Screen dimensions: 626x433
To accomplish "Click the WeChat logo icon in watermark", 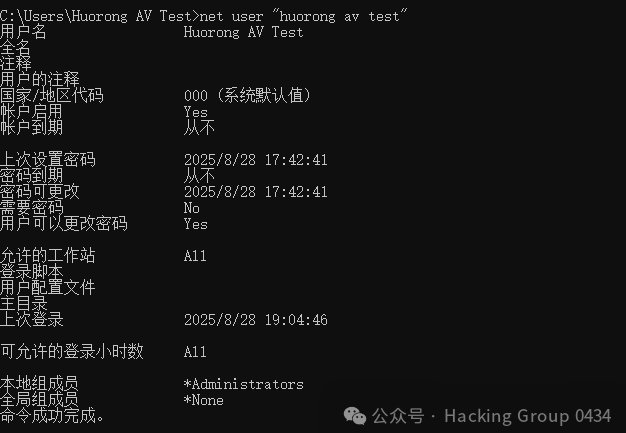I will 355,416.
